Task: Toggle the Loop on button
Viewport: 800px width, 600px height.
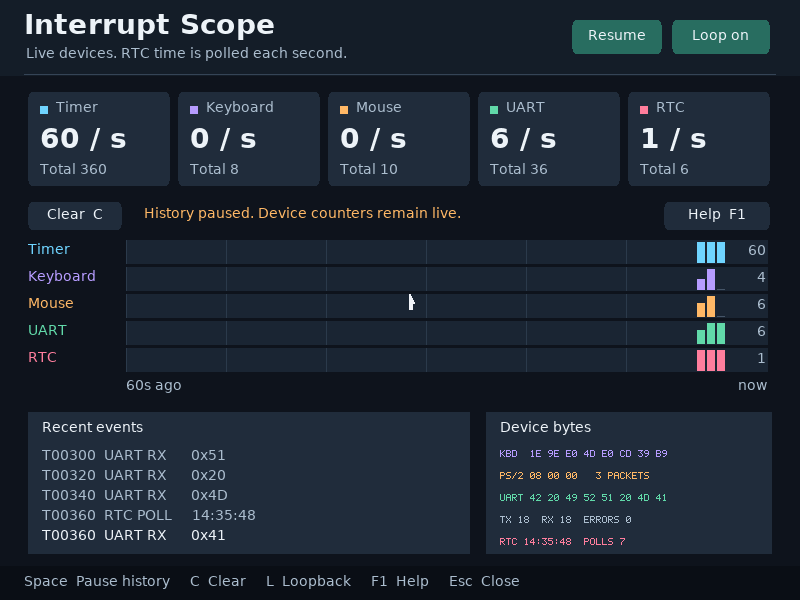Action: 720,37
